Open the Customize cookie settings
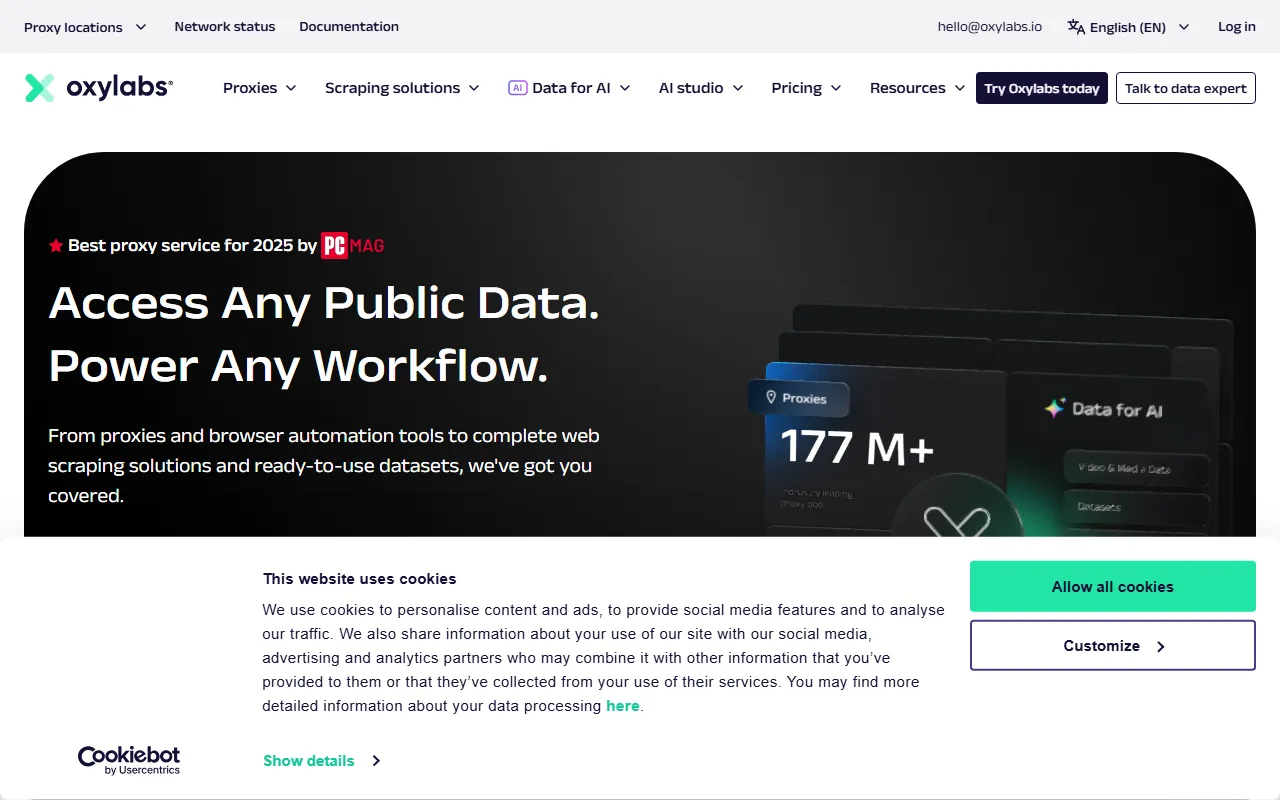The width and height of the screenshot is (1280, 800). (1112, 645)
